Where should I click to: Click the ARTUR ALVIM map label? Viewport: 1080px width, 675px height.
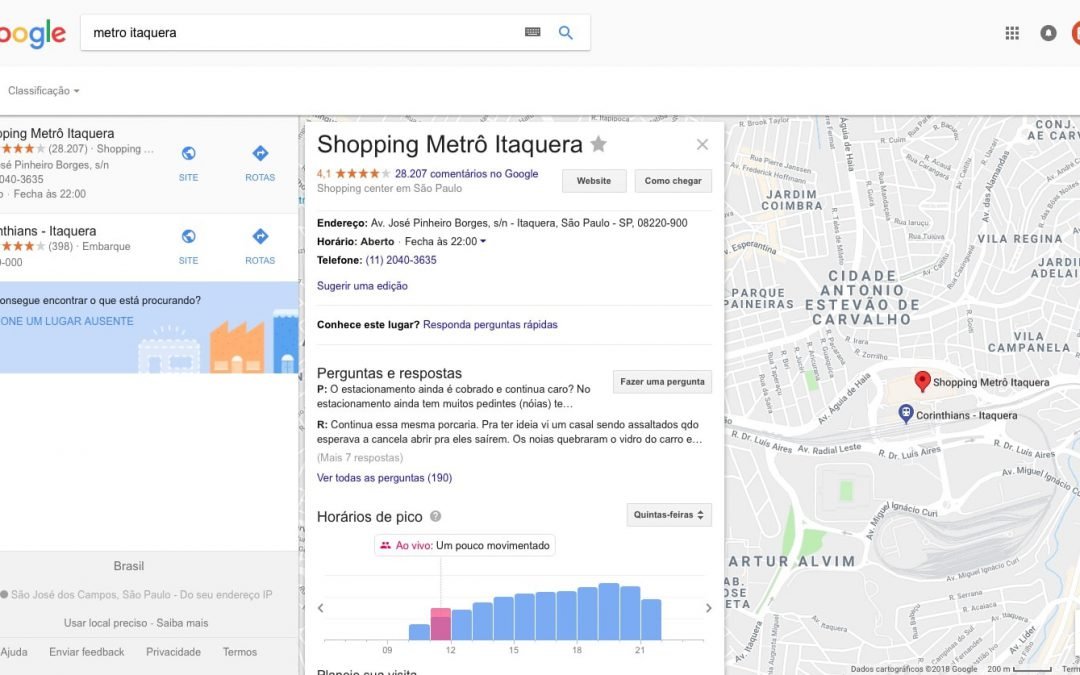point(792,561)
